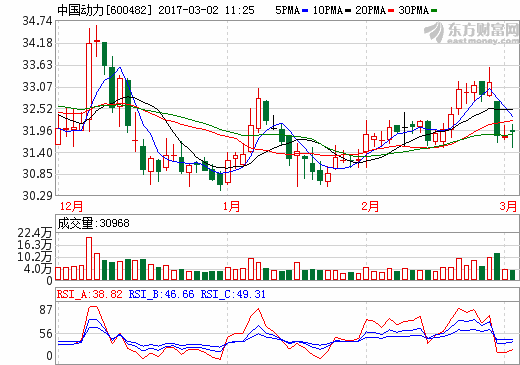
Task: Click the RSI_C:49.31 indicator label
Action: pyautogui.click(x=233, y=294)
